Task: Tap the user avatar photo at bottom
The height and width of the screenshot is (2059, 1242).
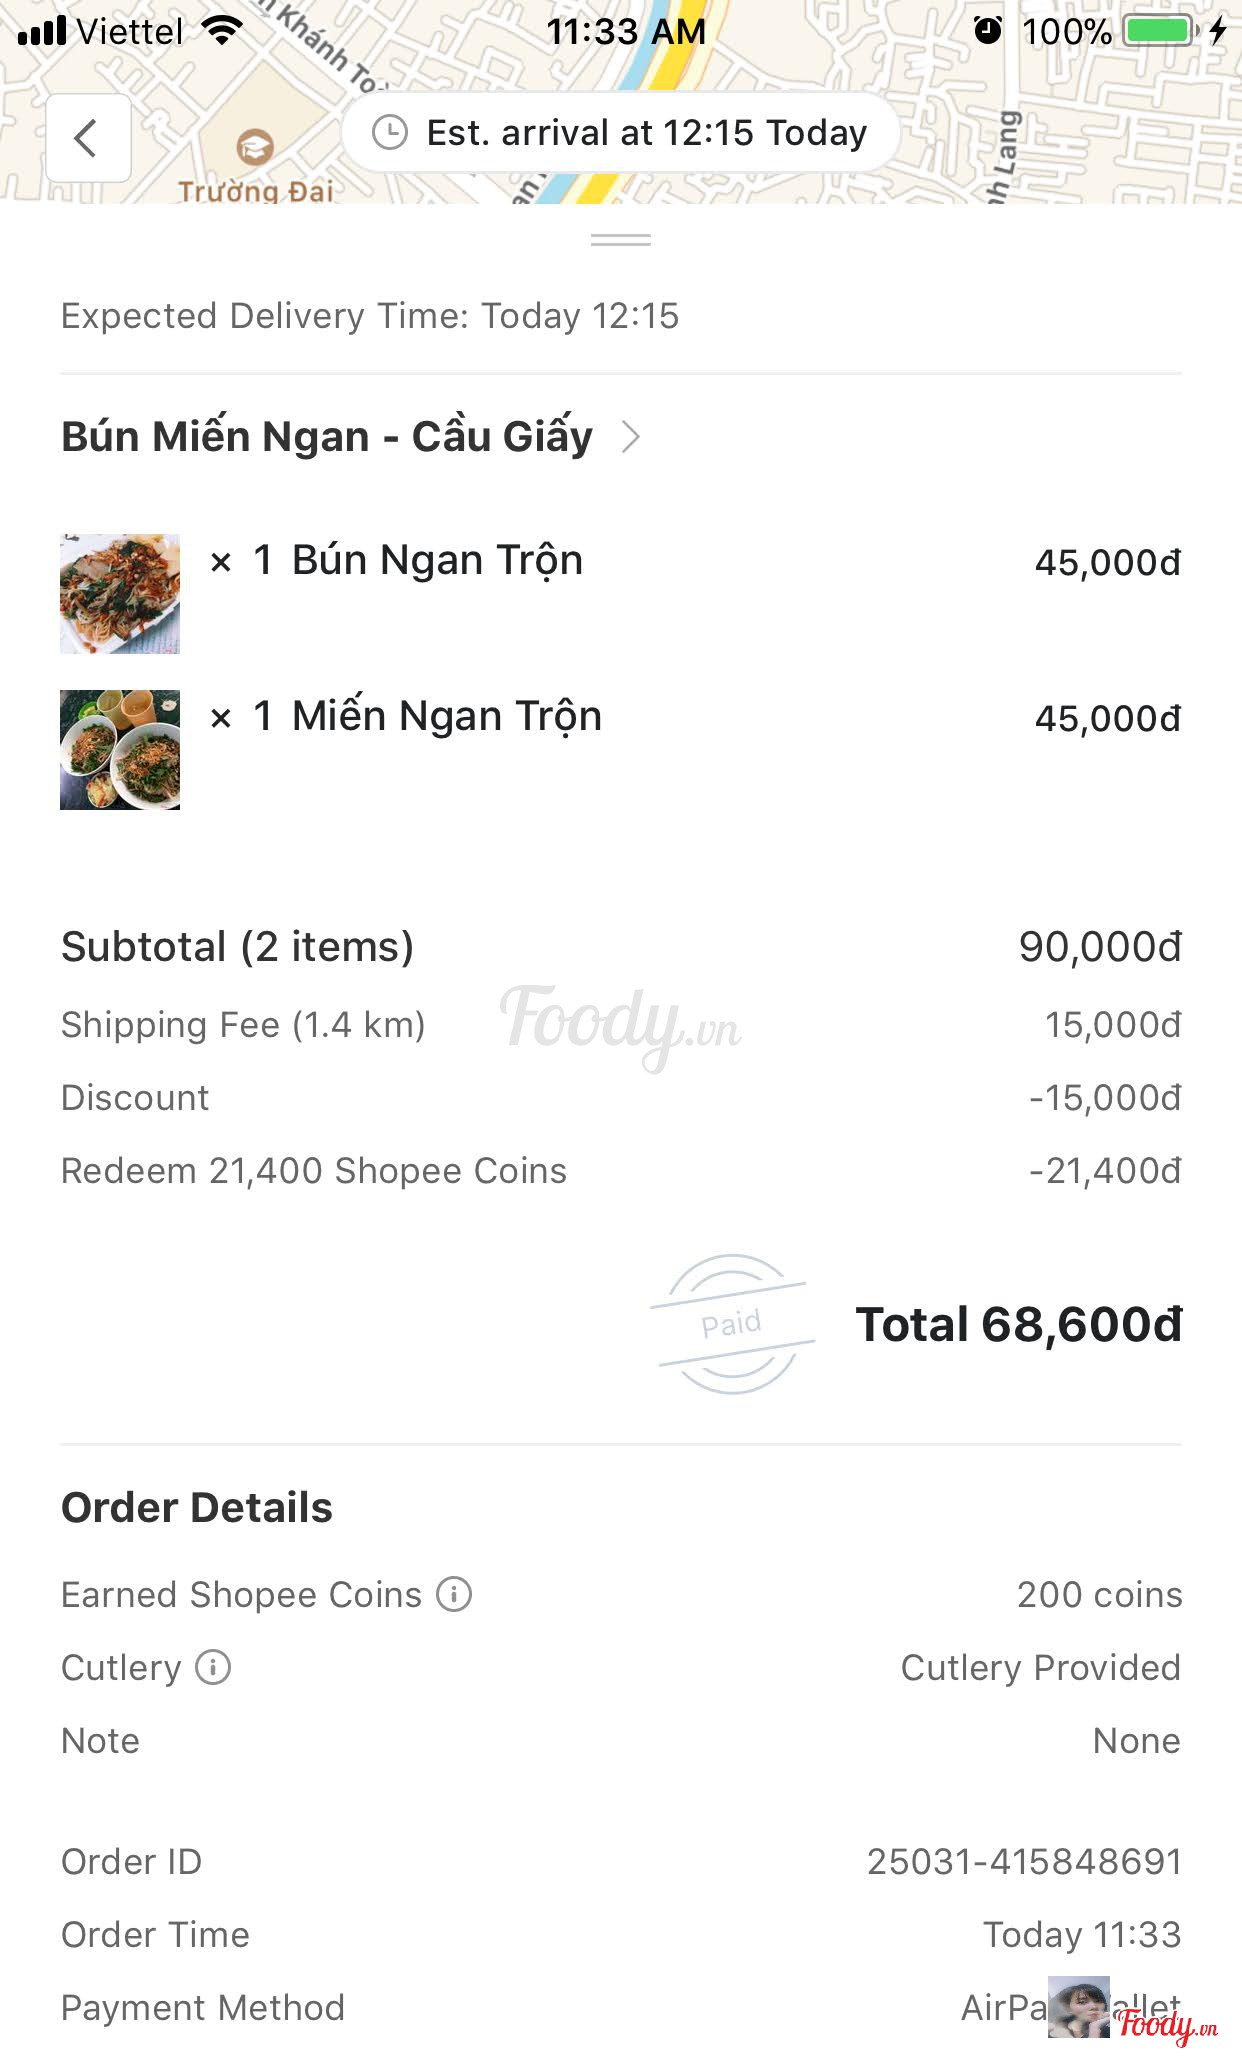Action: [x=1078, y=2006]
